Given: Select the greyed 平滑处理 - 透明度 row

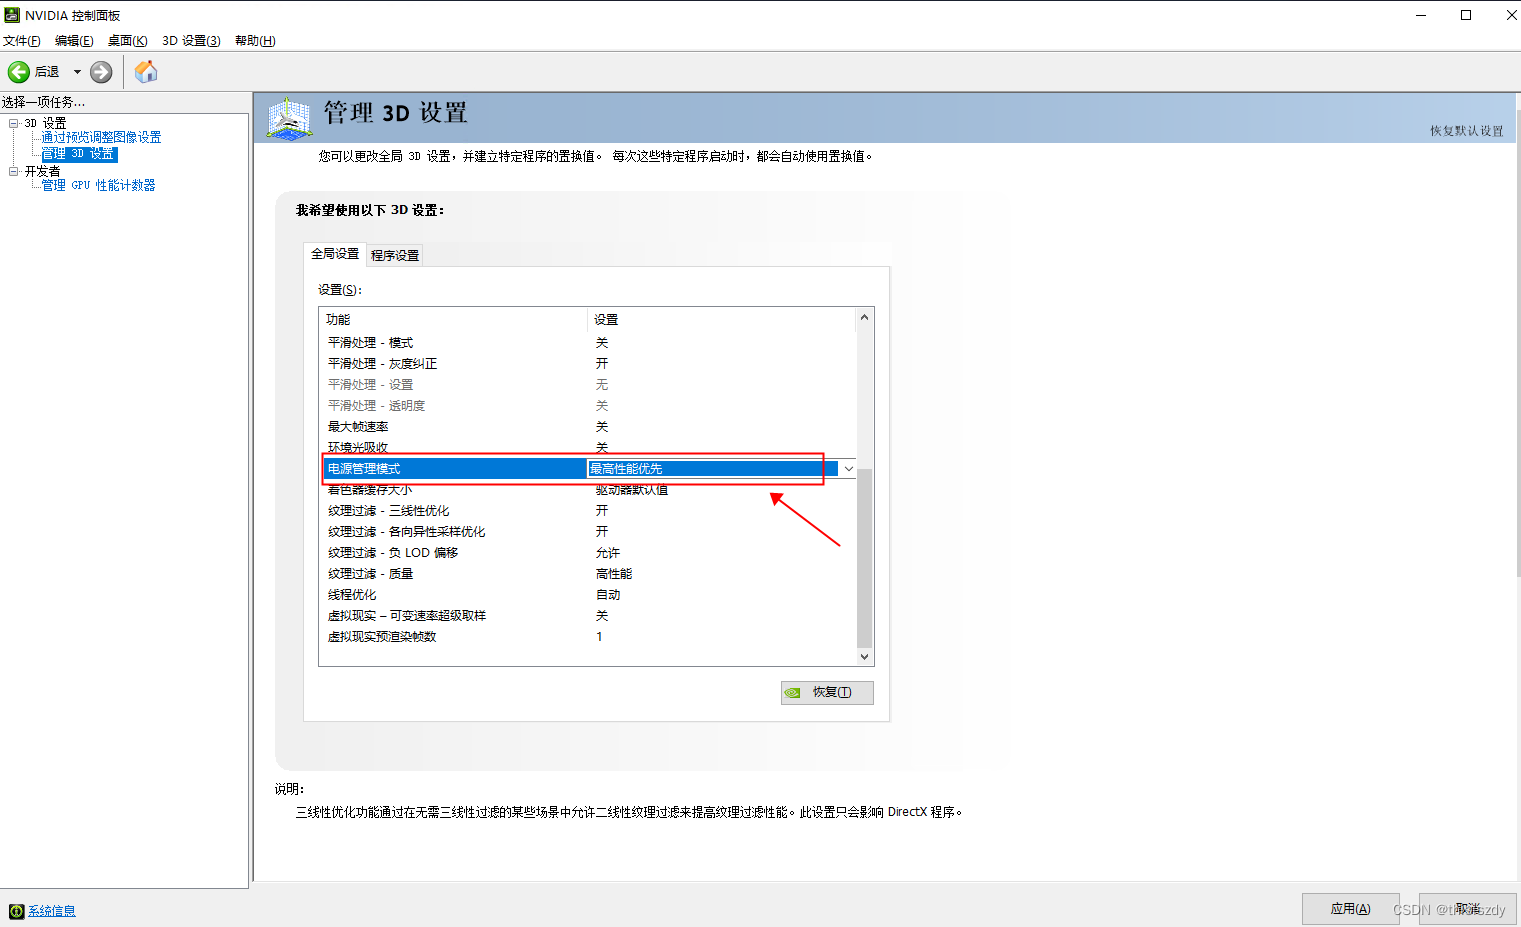Looking at the screenshot, I should (588, 406).
